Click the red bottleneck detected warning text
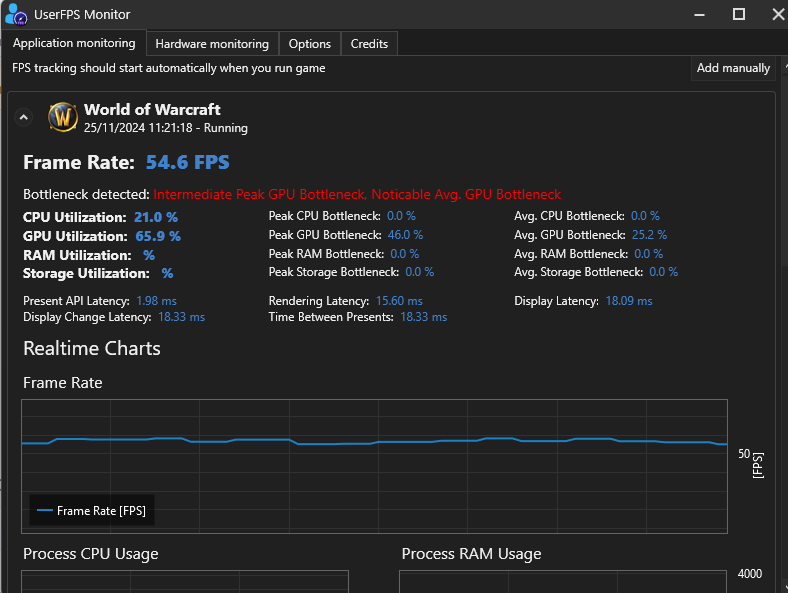788x593 pixels. click(x=357, y=194)
